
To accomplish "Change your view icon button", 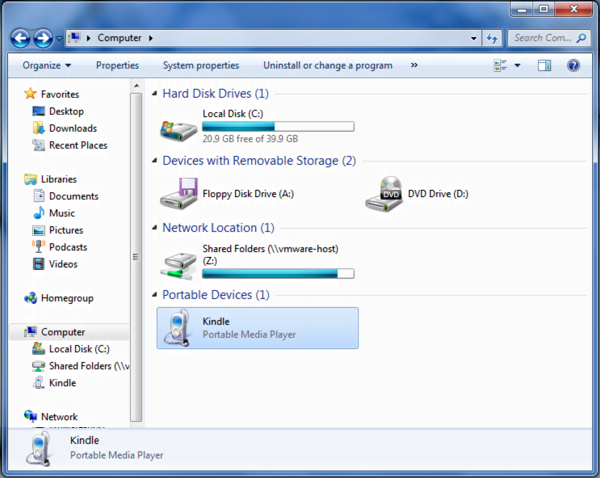I will [500, 65].
